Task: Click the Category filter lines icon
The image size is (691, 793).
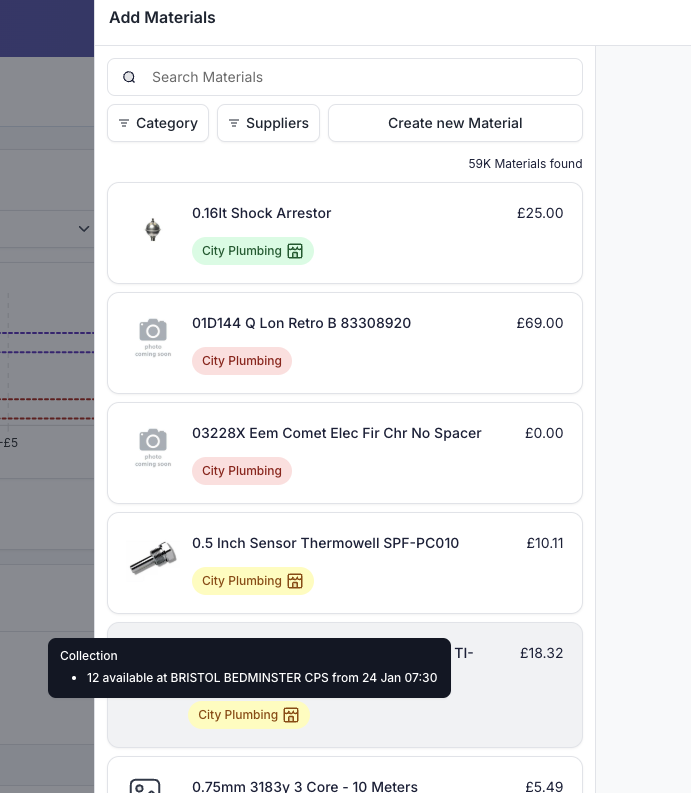Action: pos(124,123)
